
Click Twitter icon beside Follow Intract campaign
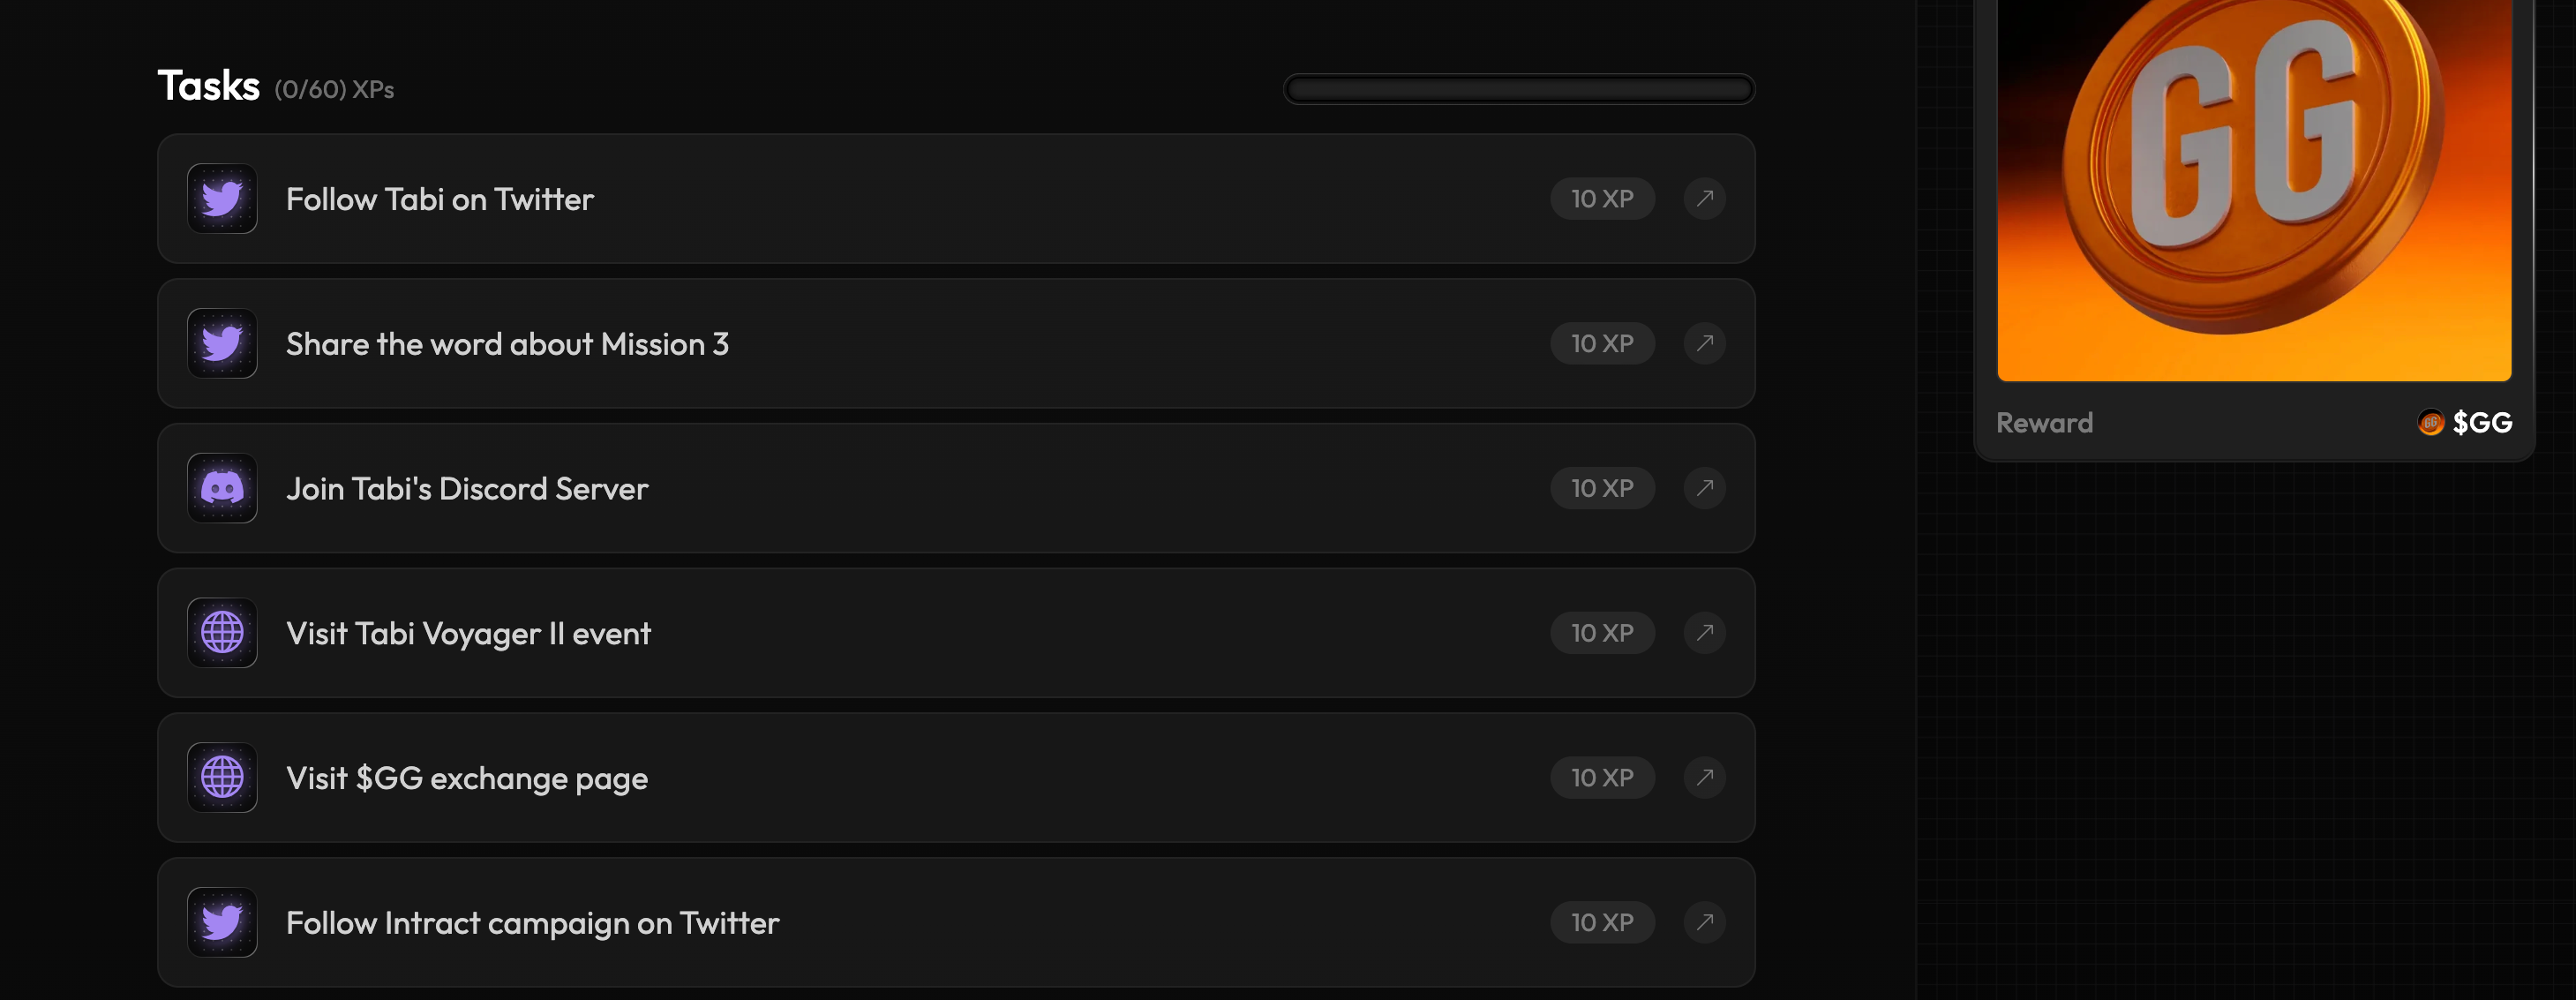tap(222, 922)
